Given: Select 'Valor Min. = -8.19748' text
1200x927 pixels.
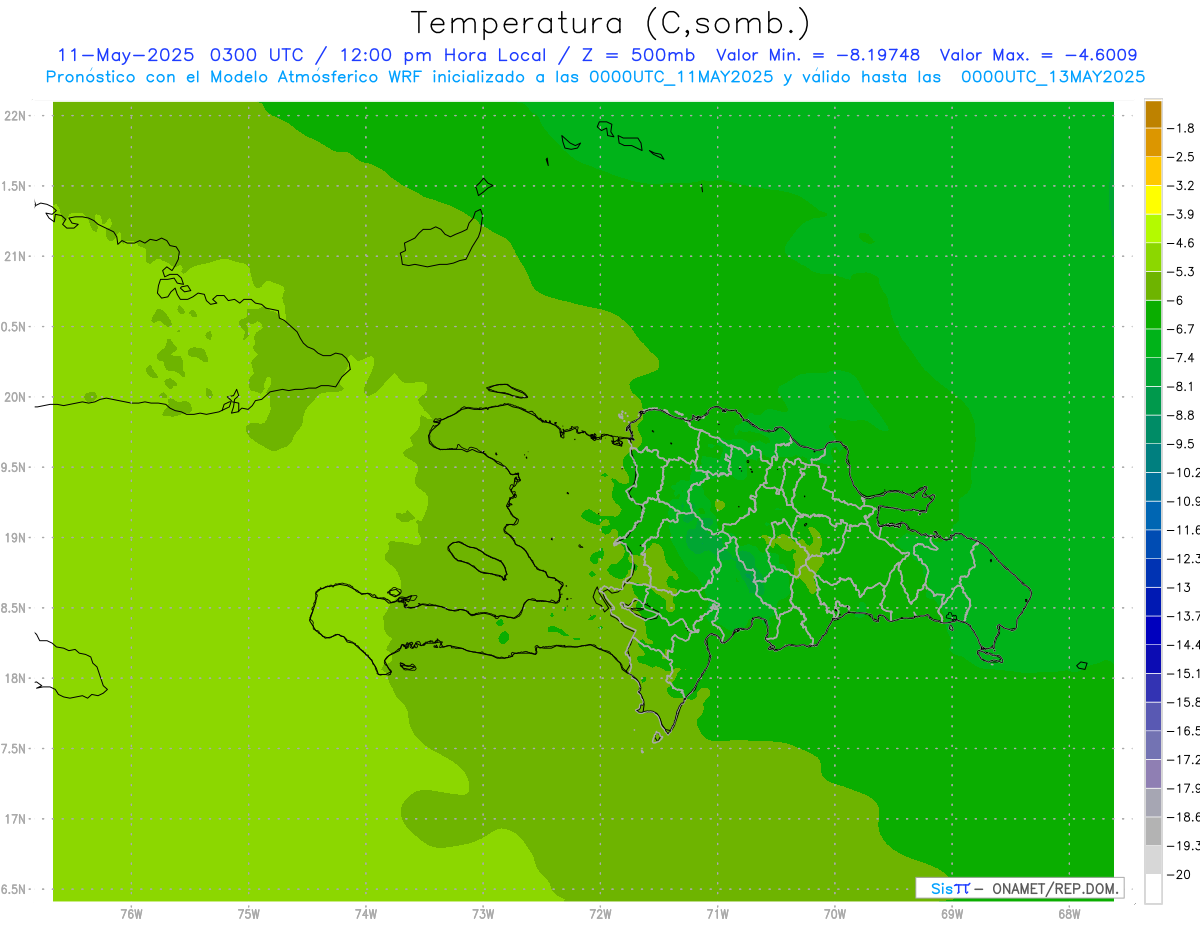Looking at the screenshot, I should (x=818, y=55).
